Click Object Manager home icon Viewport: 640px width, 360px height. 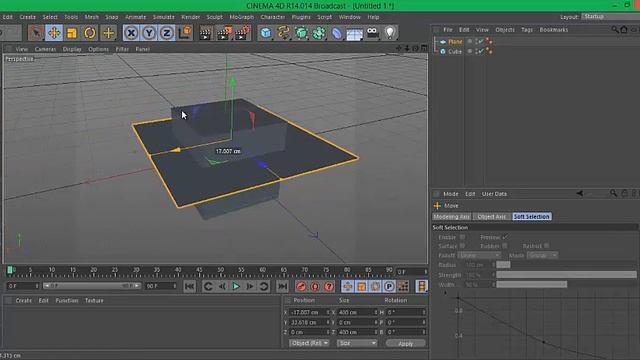coord(624,29)
